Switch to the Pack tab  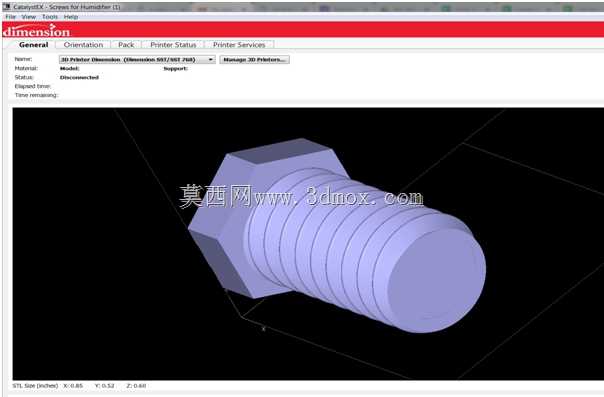point(126,45)
